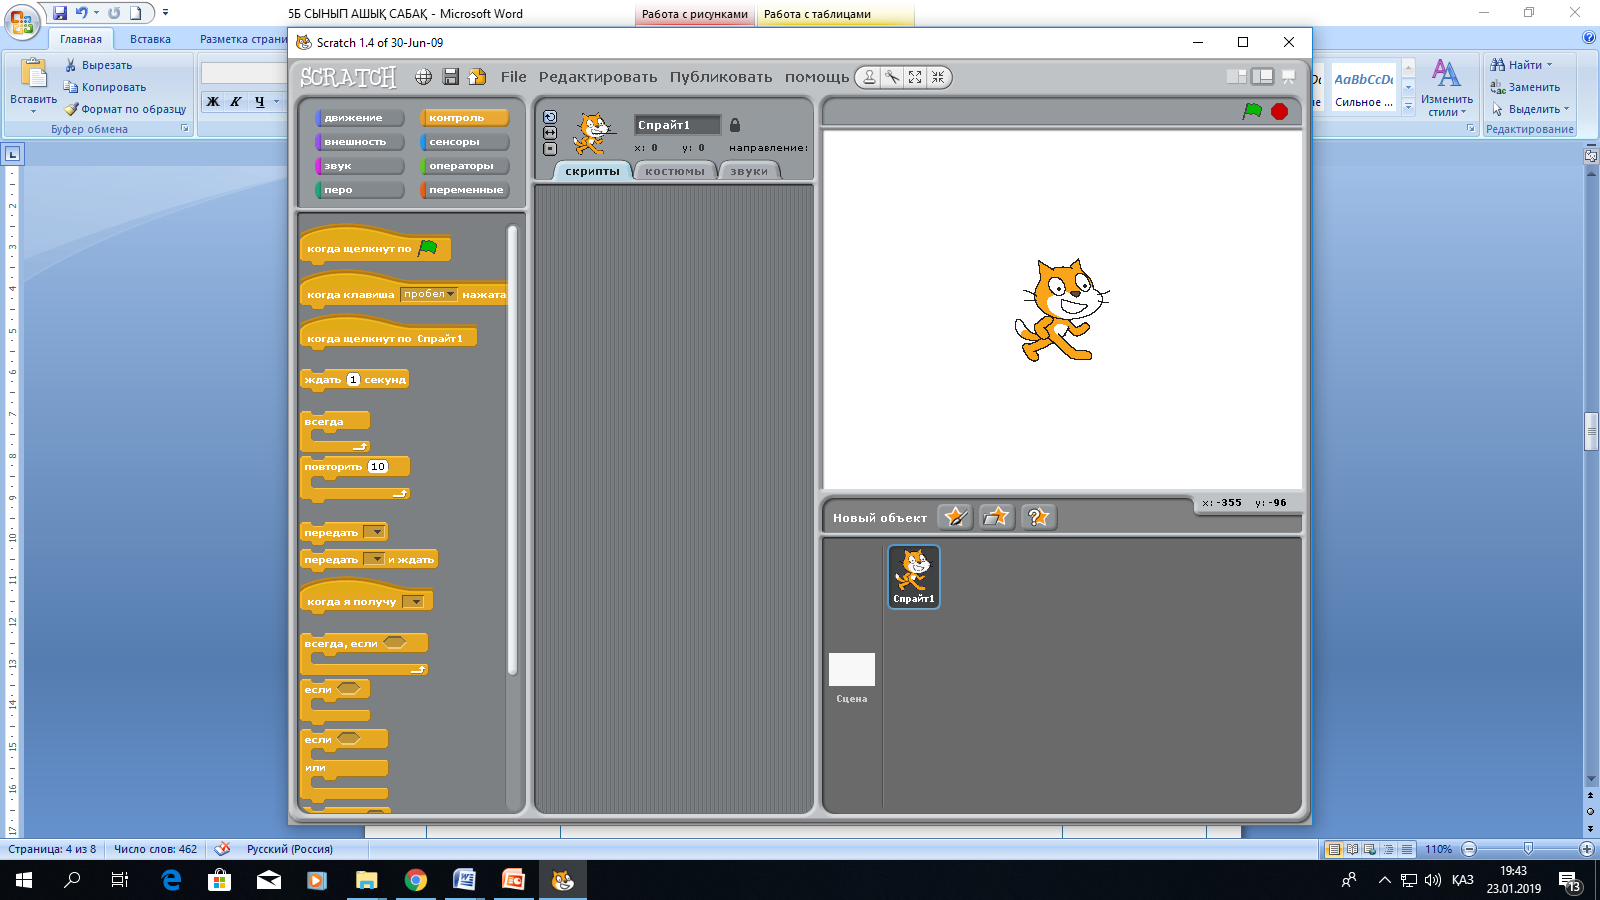Open the Найти search in Word
This screenshot has height=900, width=1600.
[1521, 65]
